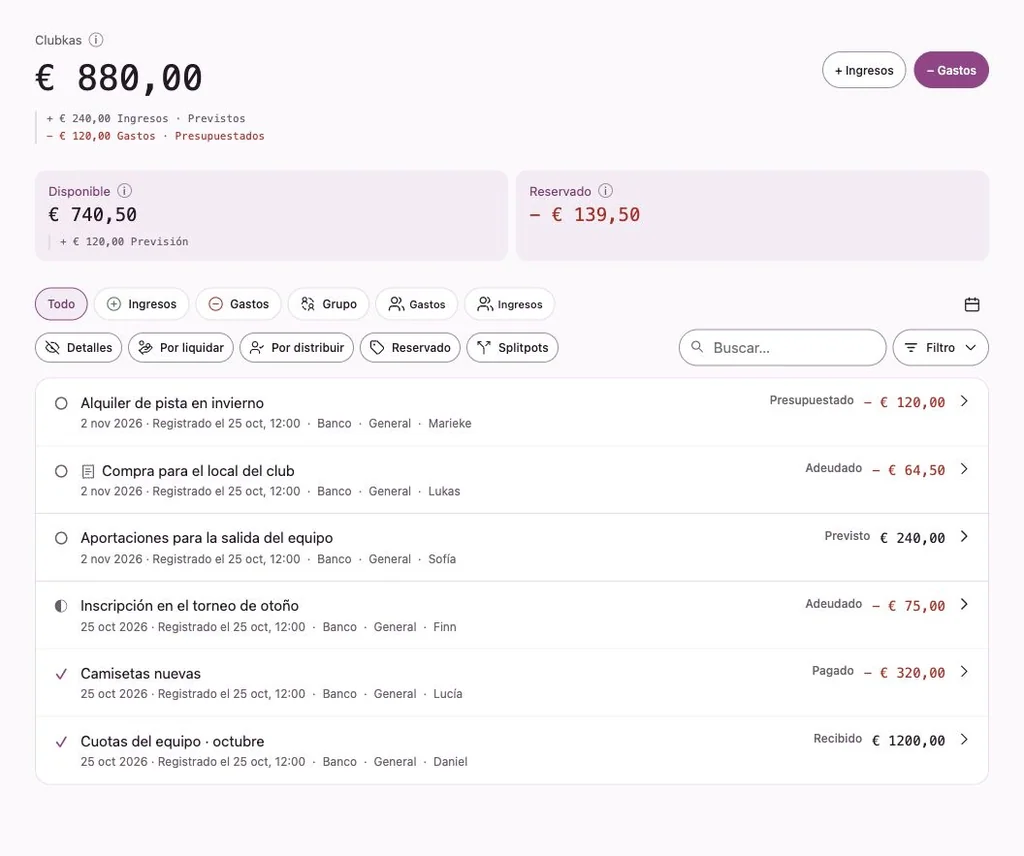Viewport: 1024px width, 856px height.
Task: Select the Gastos tab with minus icon
Action: click(238, 304)
